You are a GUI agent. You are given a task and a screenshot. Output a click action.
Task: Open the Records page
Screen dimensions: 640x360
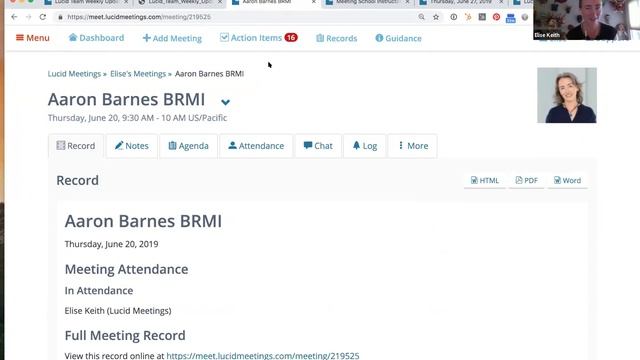click(x=337, y=38)
